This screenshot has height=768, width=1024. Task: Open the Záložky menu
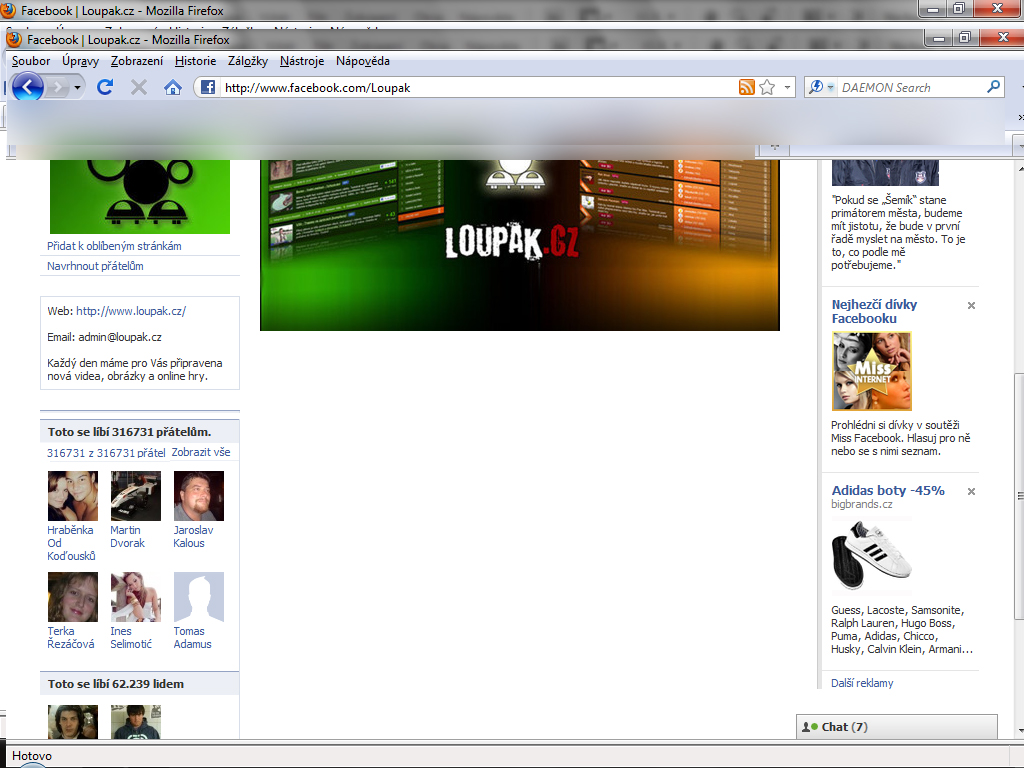pyautogui.click(x=248, y=61)
